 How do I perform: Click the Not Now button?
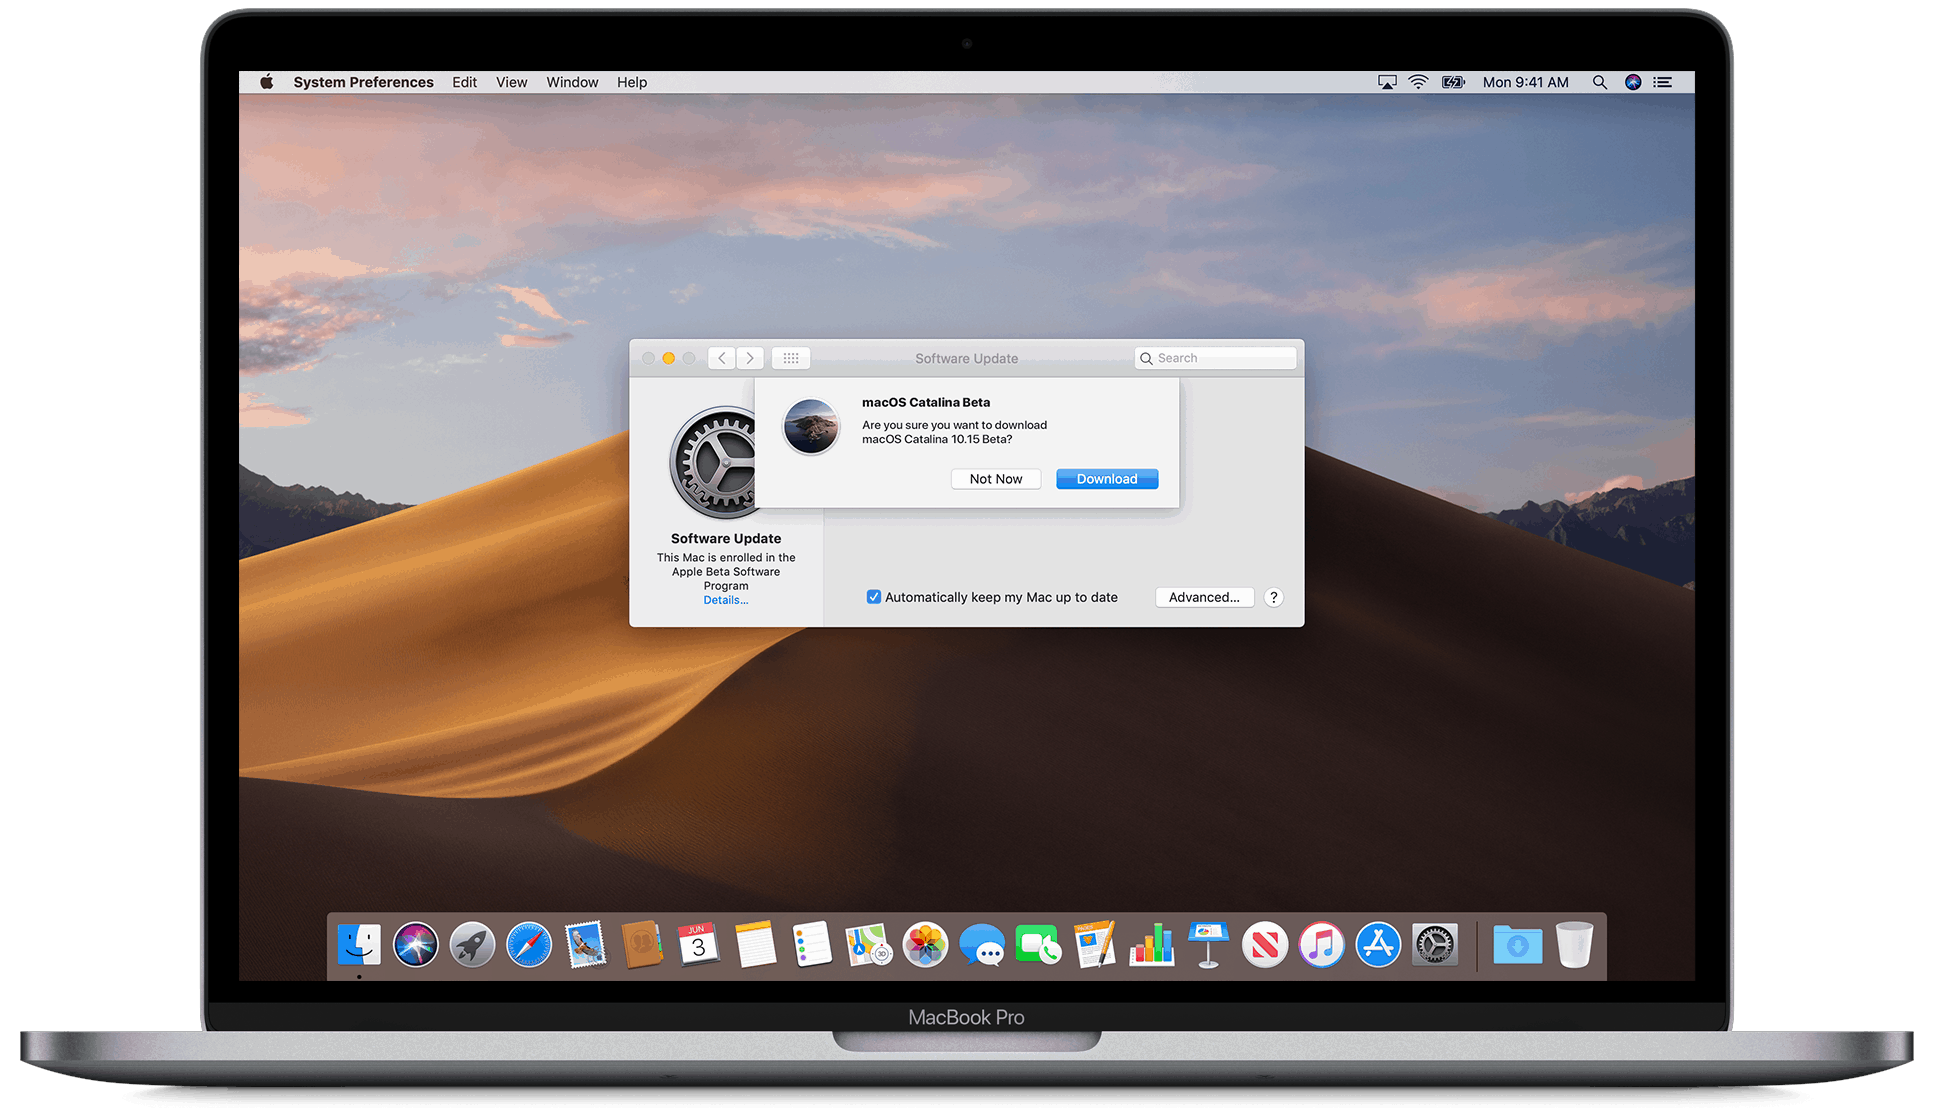pyautogui.click(x=995, y=479)
